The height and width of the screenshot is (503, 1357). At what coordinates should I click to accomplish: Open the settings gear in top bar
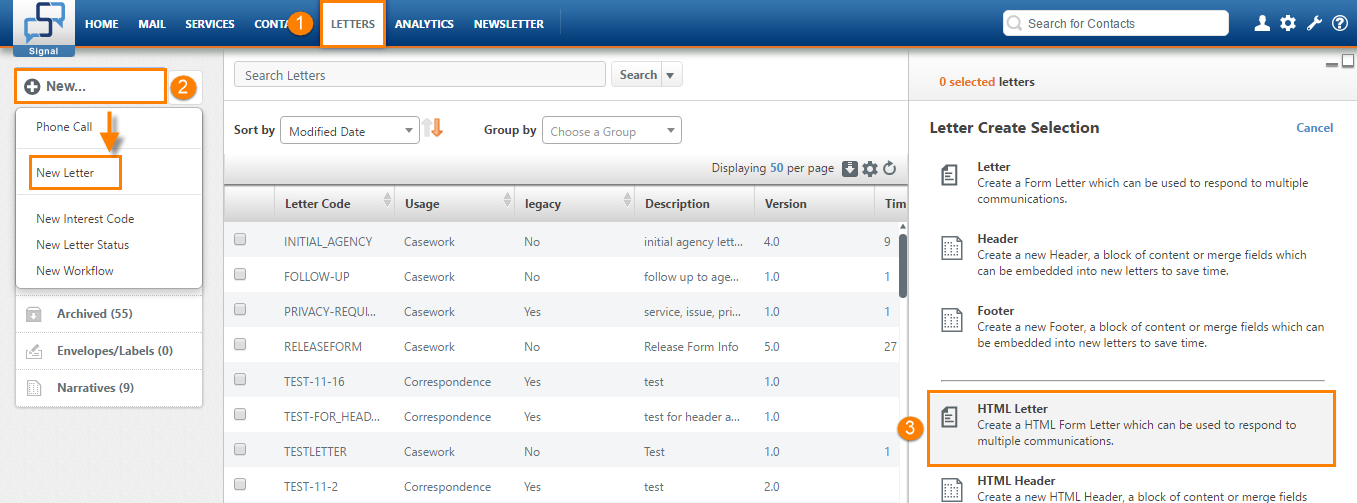pos(1288,23)
